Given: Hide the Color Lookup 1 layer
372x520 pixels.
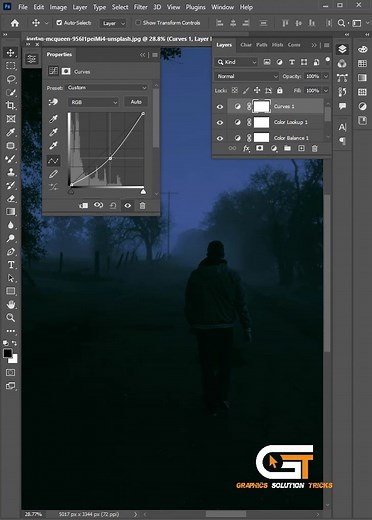Looking at the screenshot, I should click(x=220, y=122).
